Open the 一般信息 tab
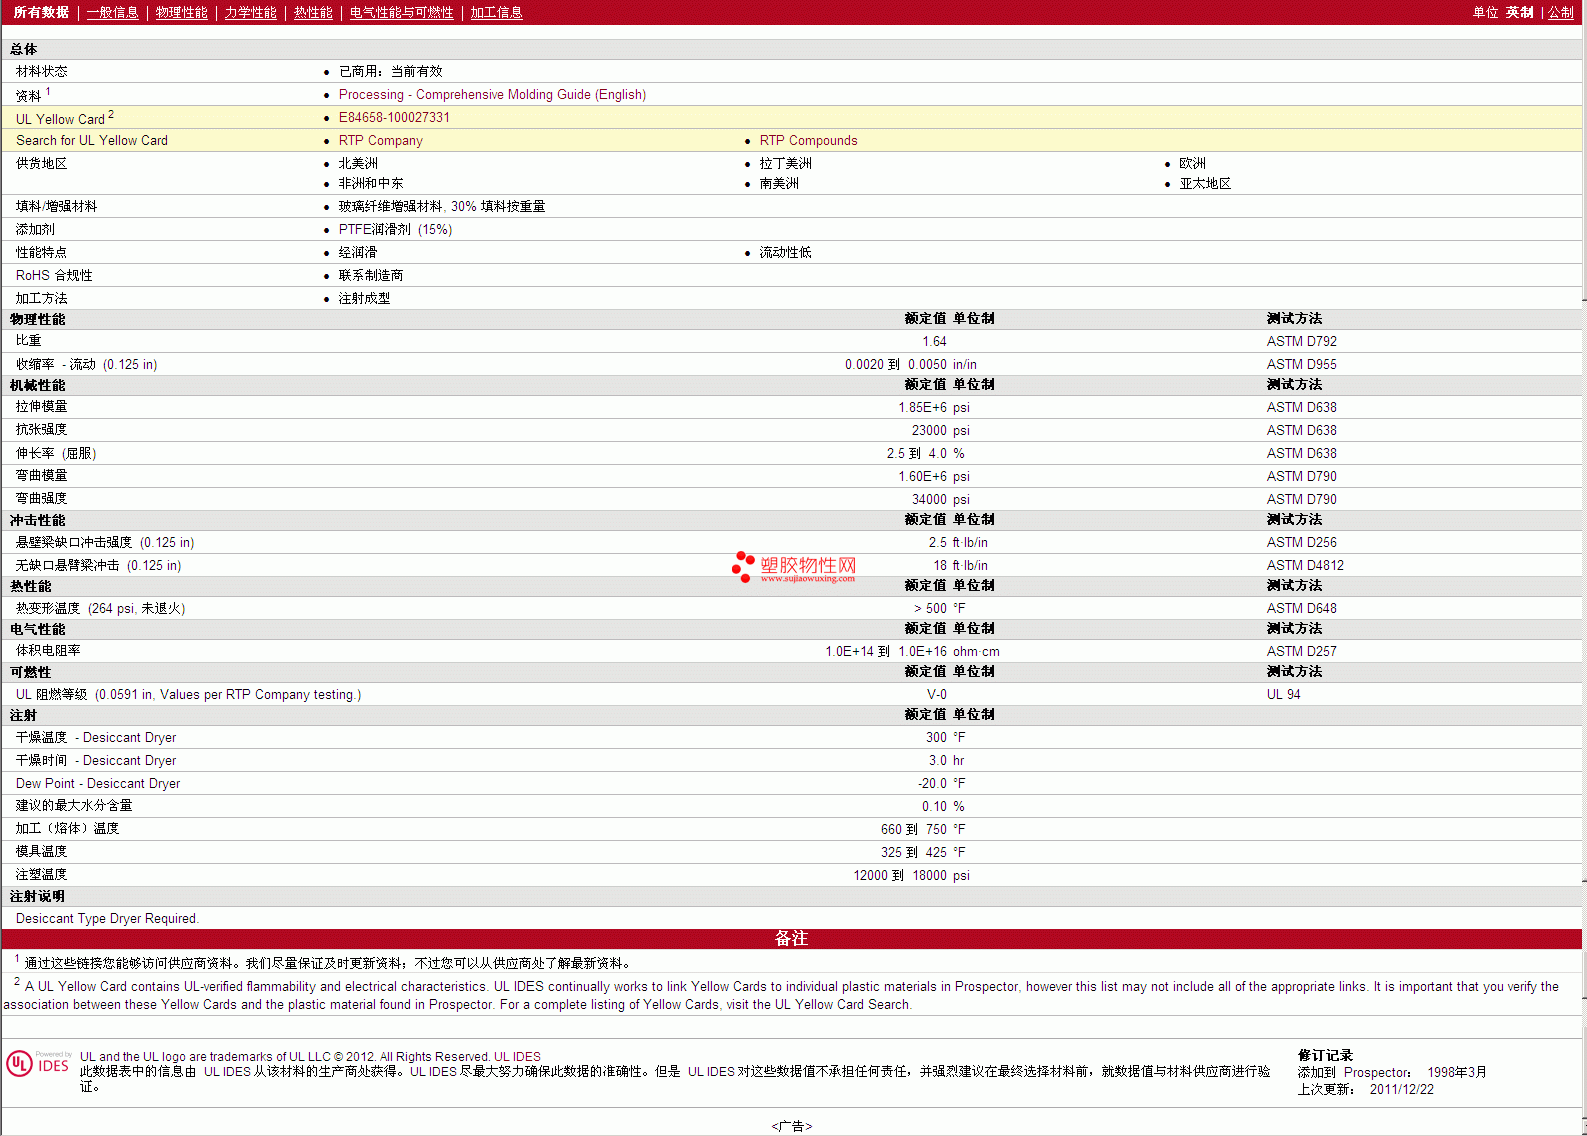This screenshot has height=1136, width=1587. click(112, 12)
